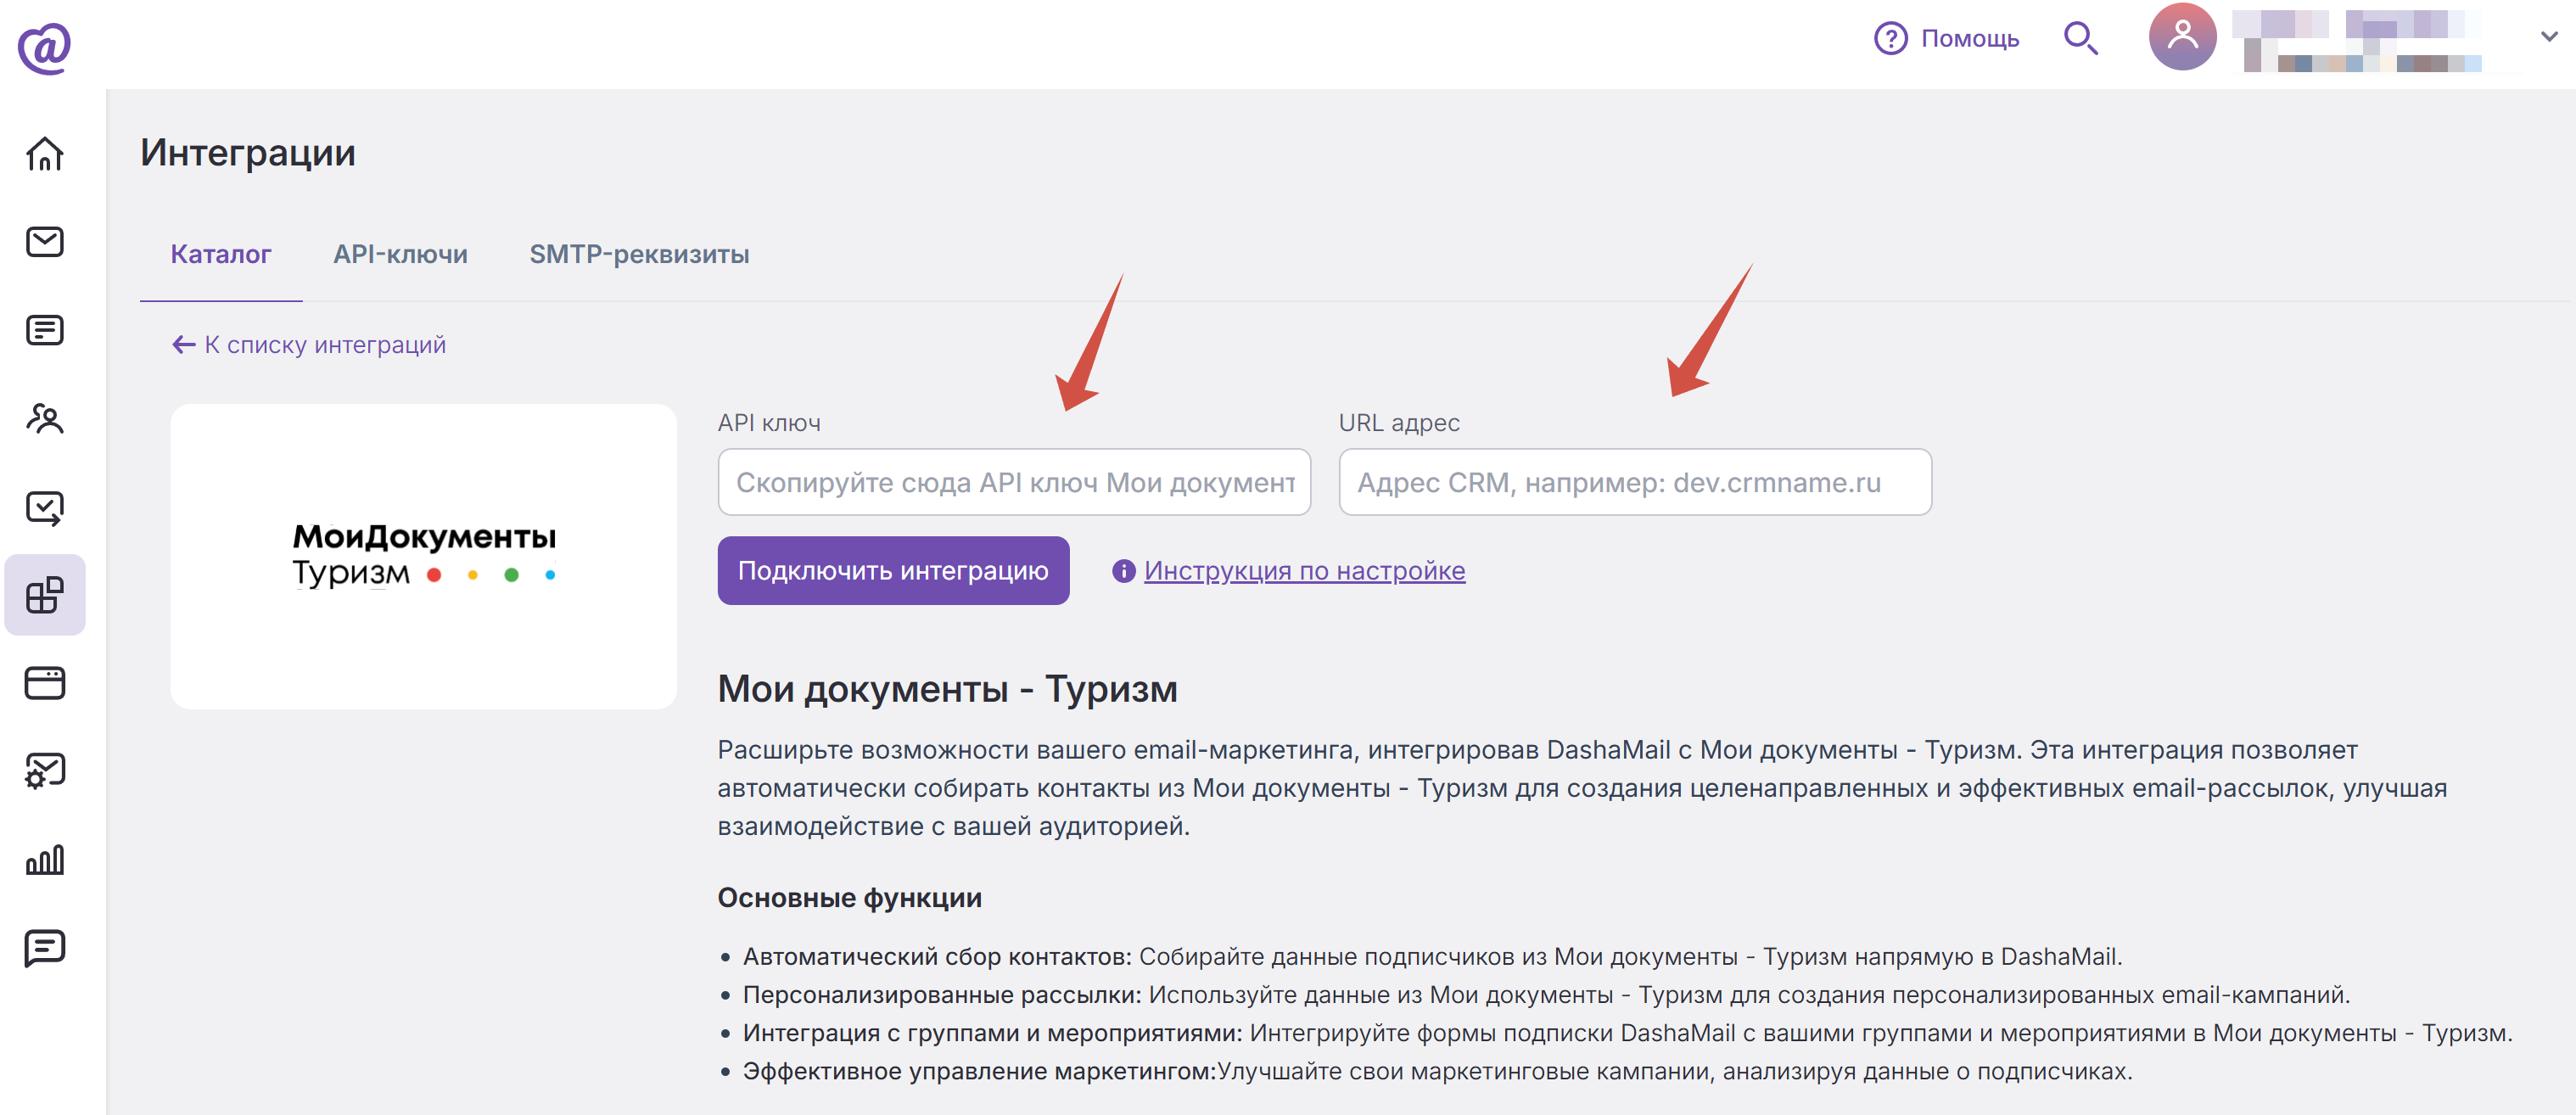Click the API ключ field label

click(x=769, y=423)
